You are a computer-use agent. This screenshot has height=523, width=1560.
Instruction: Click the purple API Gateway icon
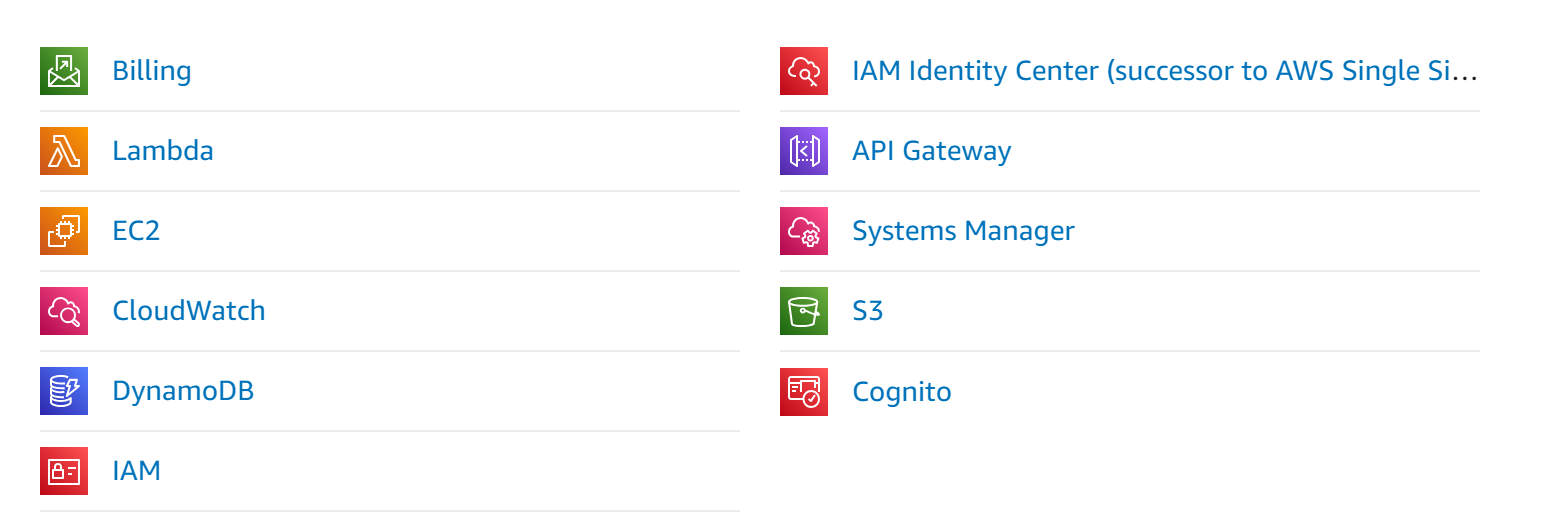pos(804,151)
